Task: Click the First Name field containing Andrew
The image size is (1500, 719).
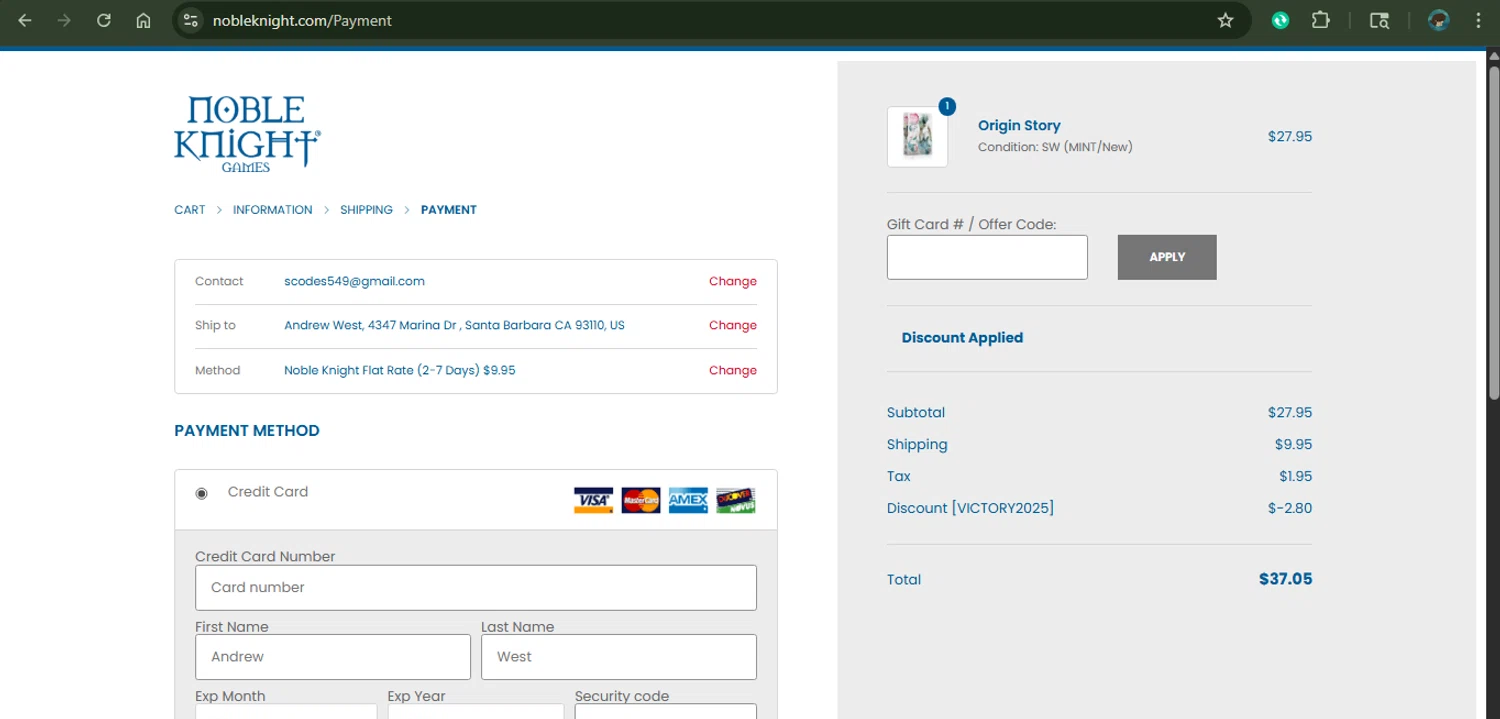Action: (333, 657)
